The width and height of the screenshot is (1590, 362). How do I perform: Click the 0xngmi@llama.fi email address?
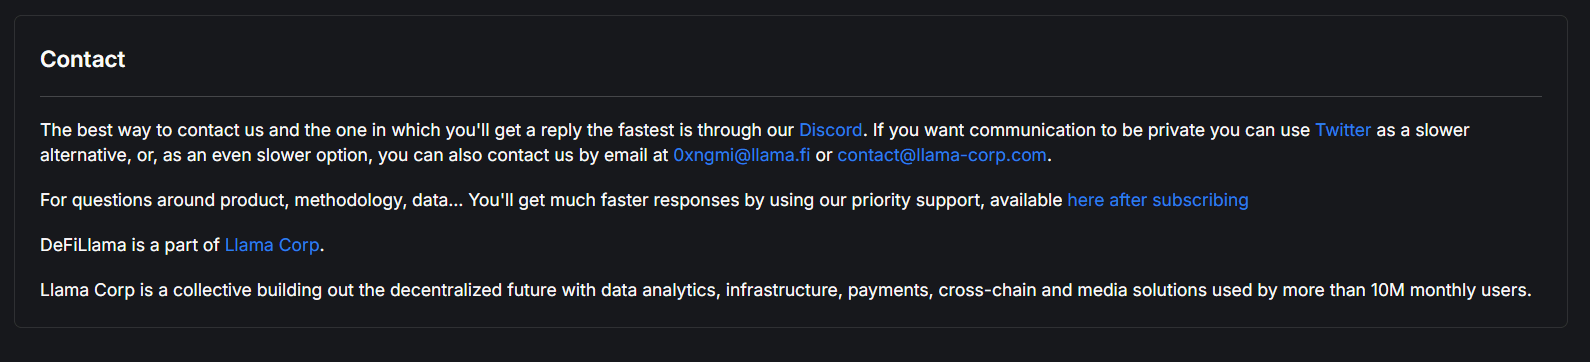(742, 155)
